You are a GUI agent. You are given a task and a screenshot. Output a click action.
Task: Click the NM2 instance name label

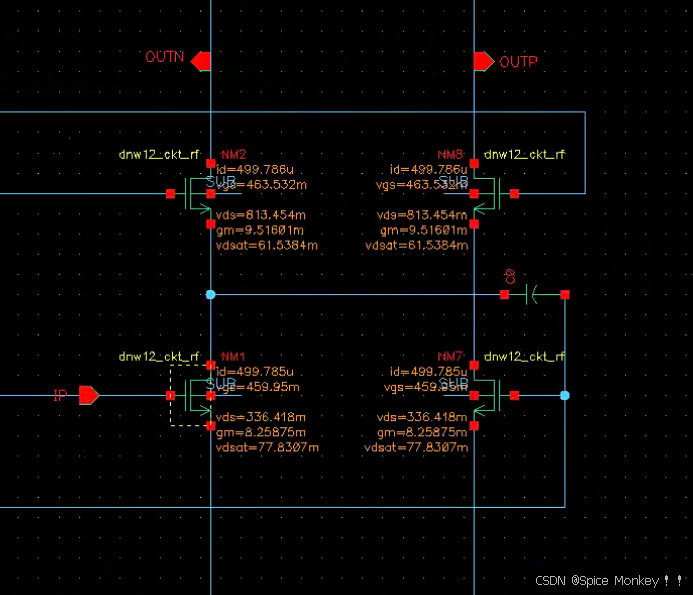tap(233, 154)
